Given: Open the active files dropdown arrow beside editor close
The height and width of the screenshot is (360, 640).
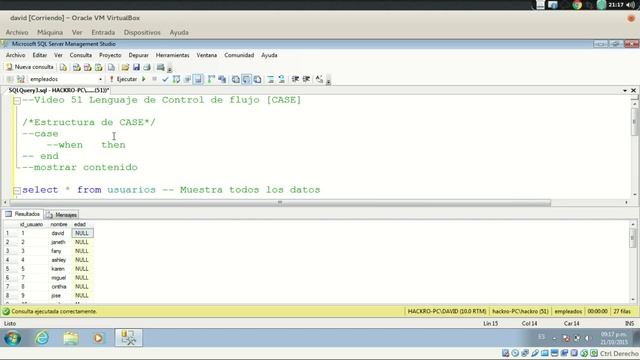Looking at the screenshot, I should pos(625,91).
